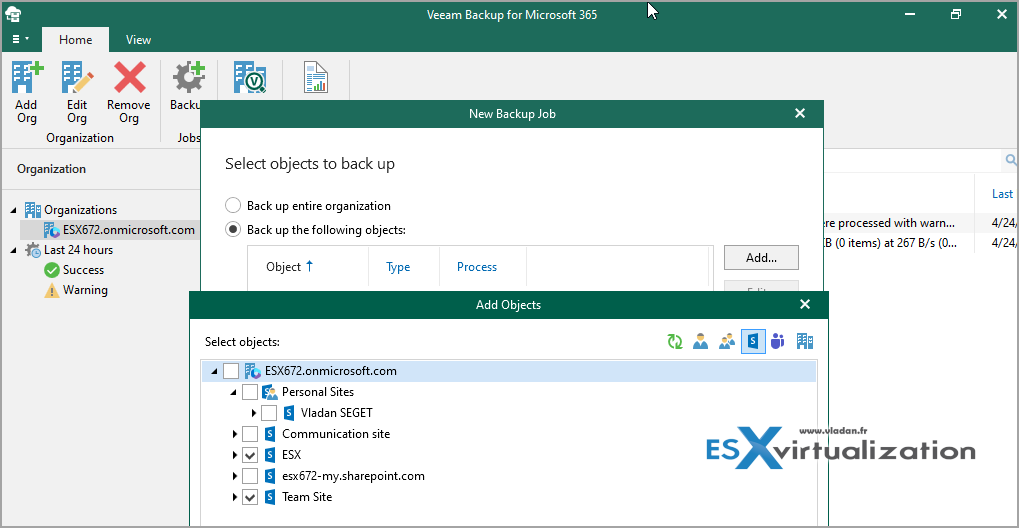Switch to the View ribbon tab

[138, 40]
